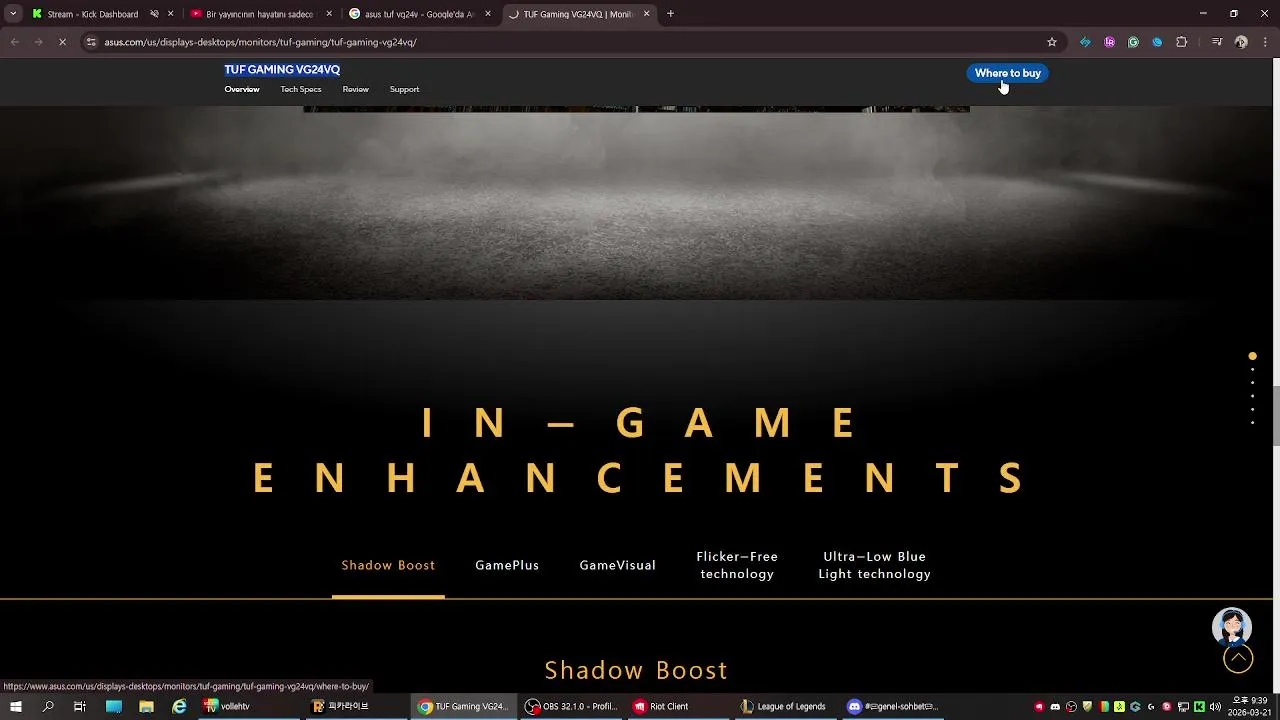Screen dimensions: 1280x720
Task: Select the Flicker-Free technology tab
Action: [737, 565]
